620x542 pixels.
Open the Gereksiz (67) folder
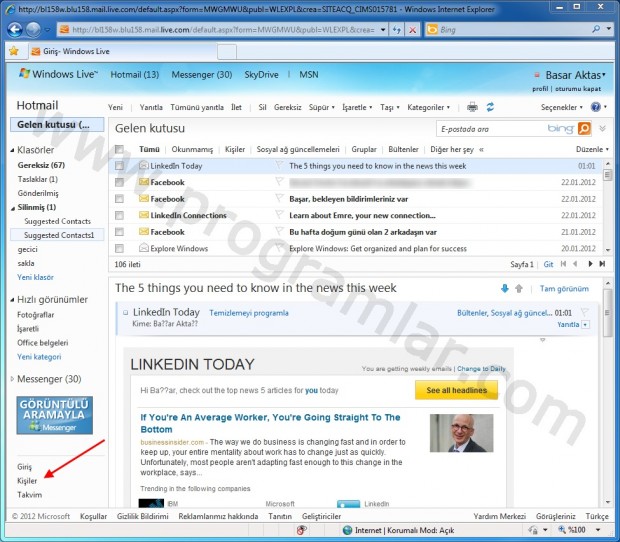(41, 165)
